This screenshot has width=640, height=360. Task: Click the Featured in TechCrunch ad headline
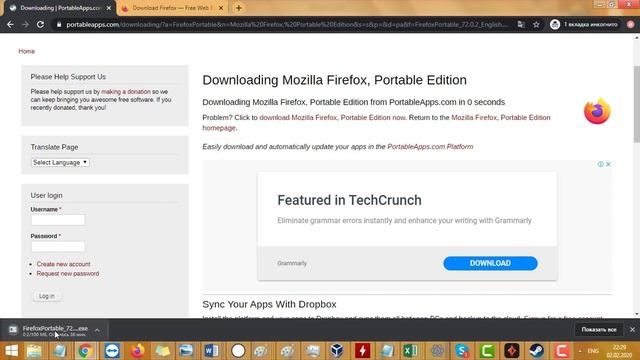(349, 200)
